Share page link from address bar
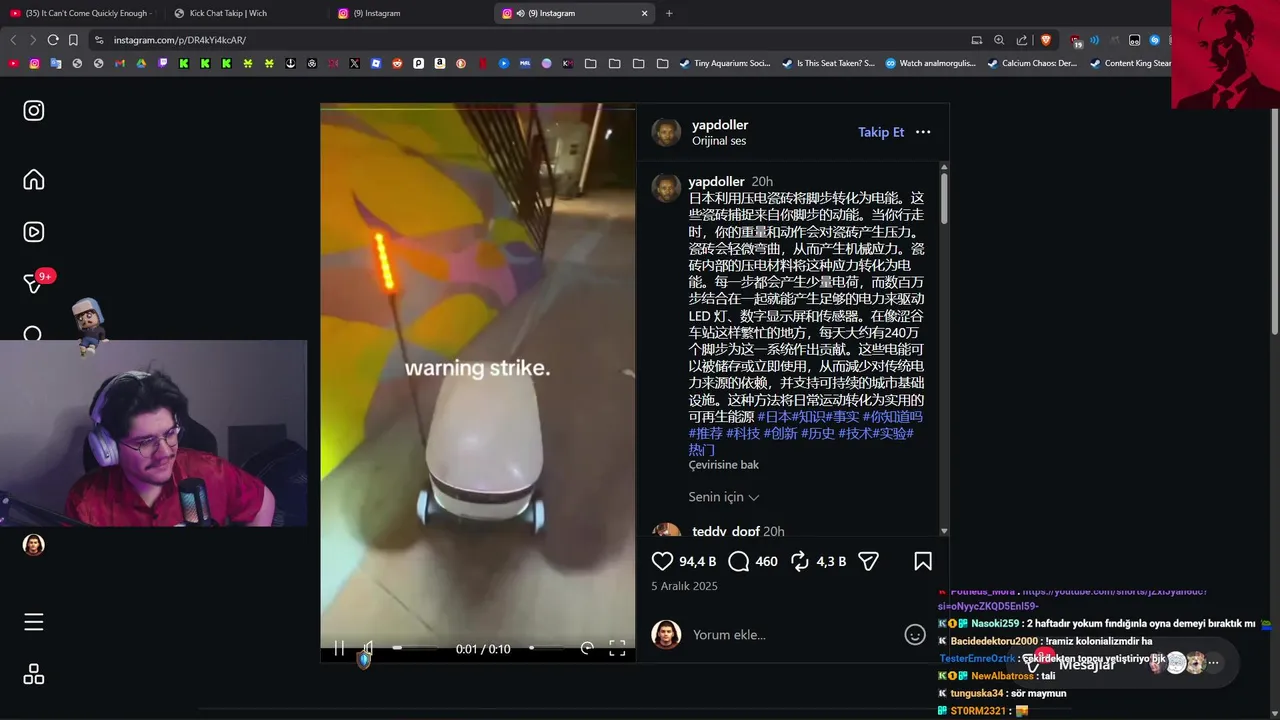 (x=1022, y=40)
